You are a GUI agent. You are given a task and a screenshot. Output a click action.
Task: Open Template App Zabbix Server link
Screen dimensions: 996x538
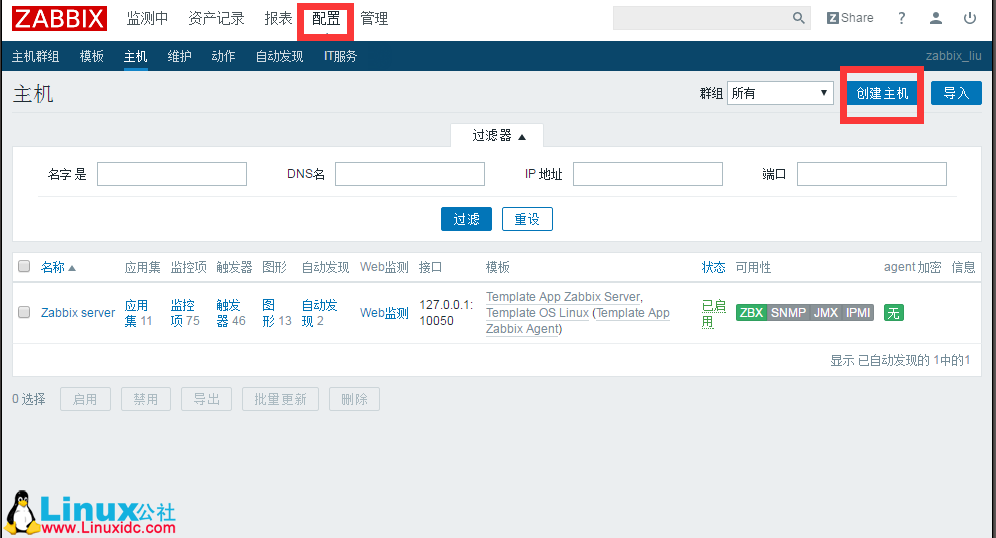[x=563, y=297]
